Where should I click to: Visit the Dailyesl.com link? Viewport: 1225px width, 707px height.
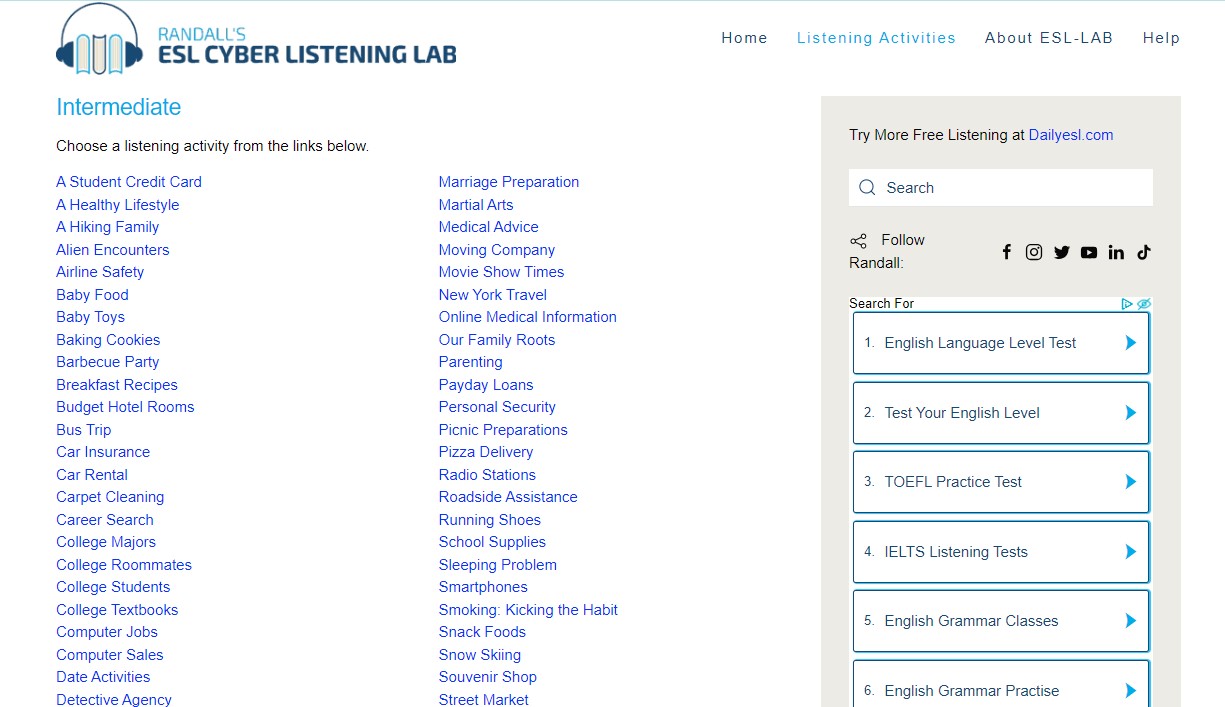[1071, 134]
